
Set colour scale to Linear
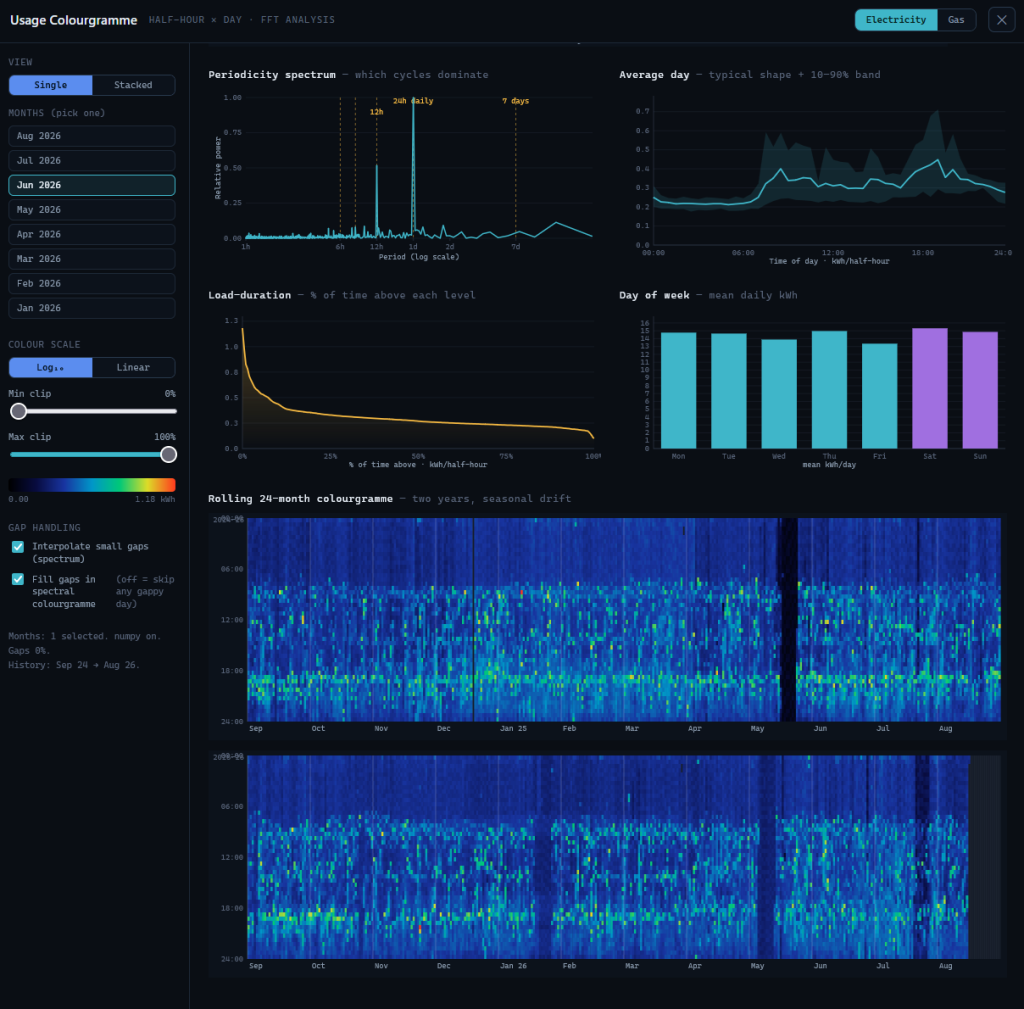(x=133, y=368)
